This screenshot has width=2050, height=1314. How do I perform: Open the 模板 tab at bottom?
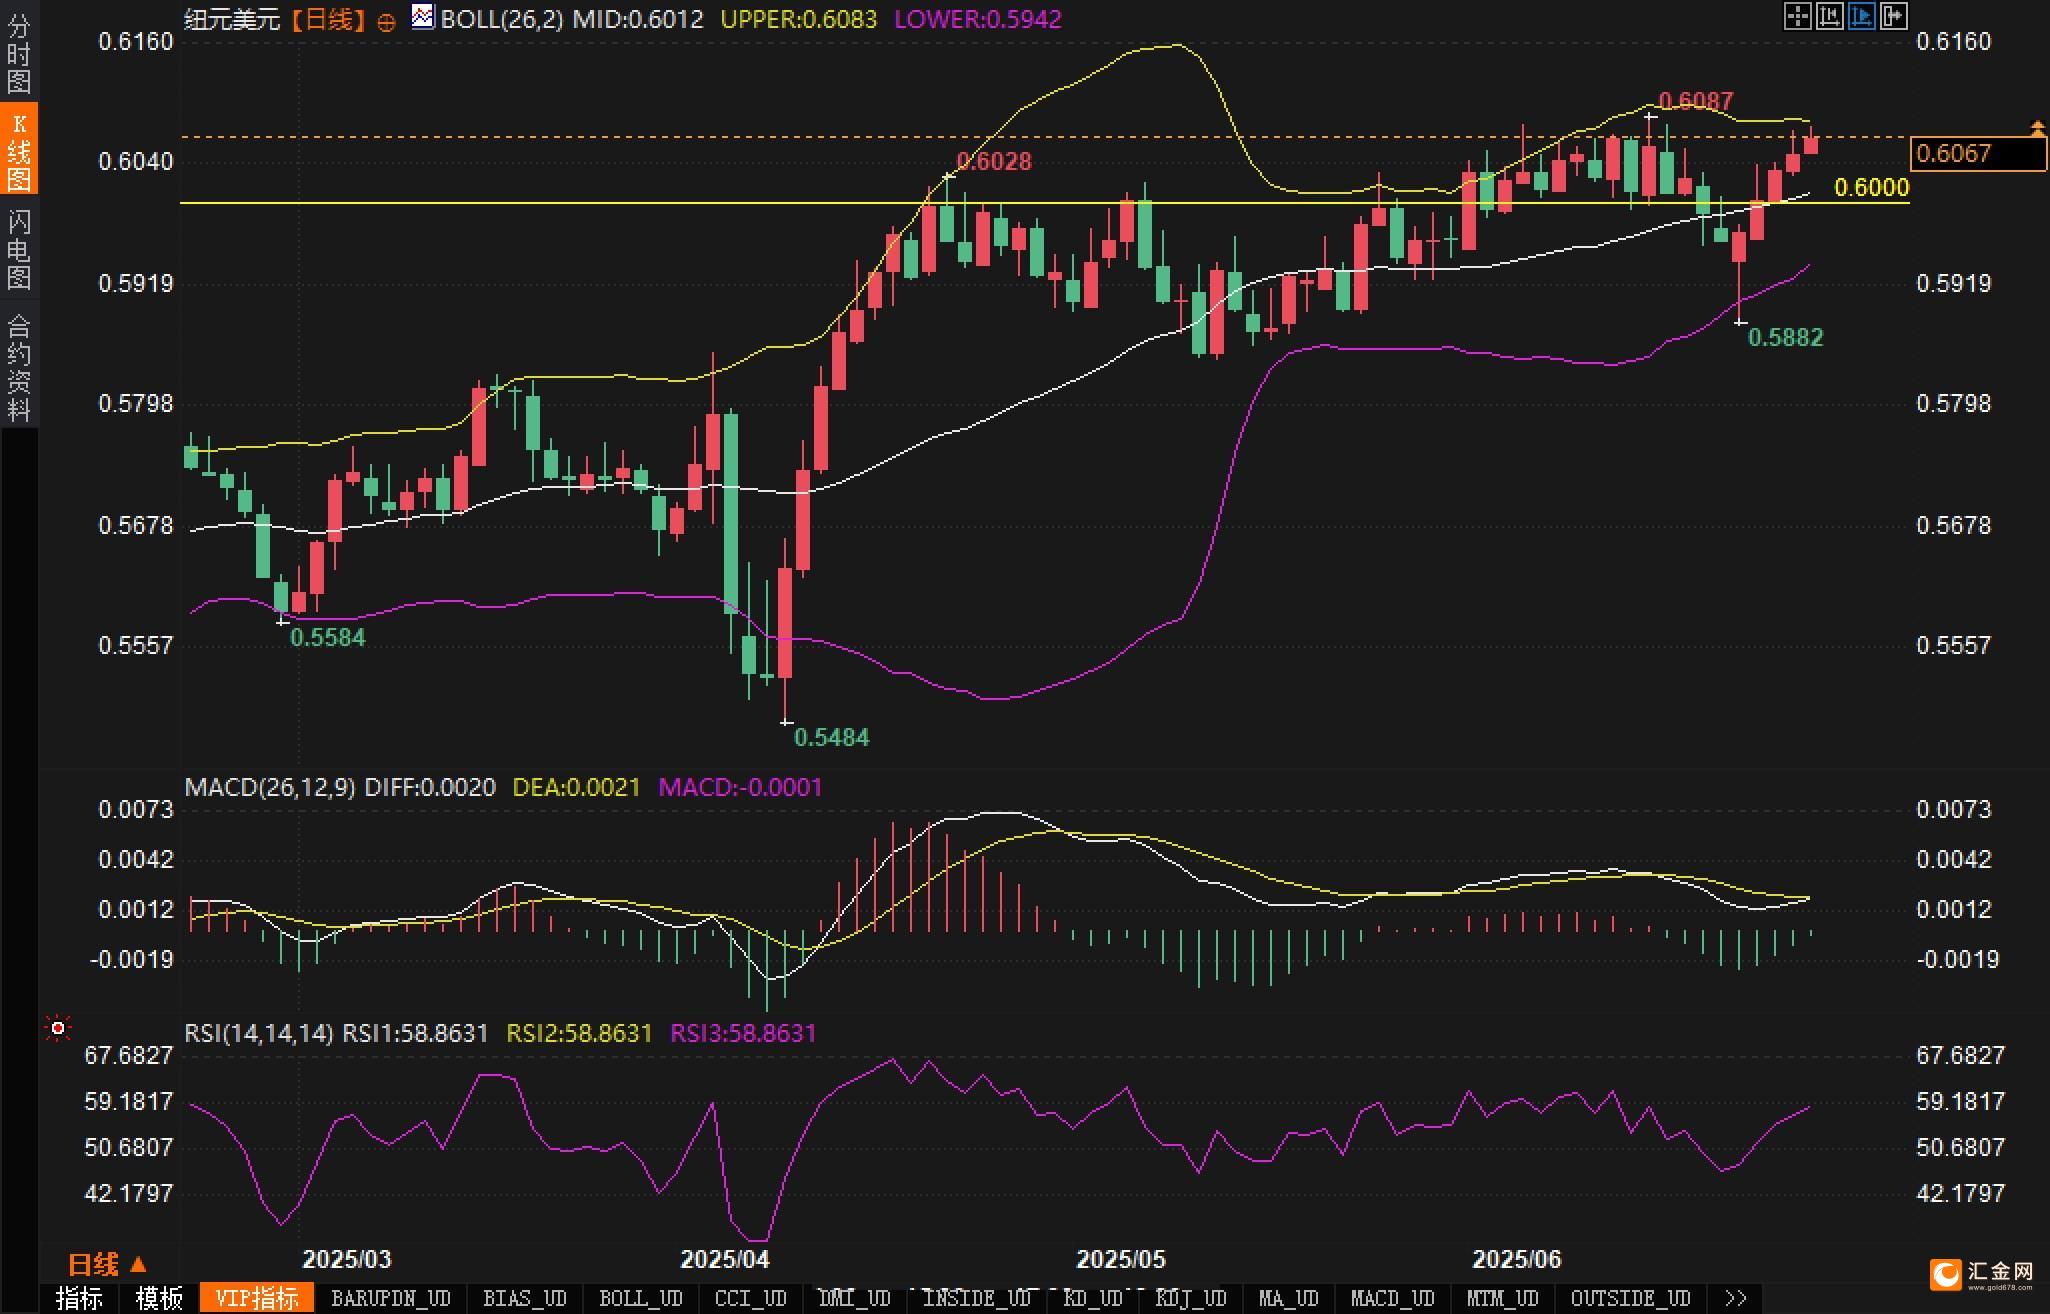coord(159,1298)
